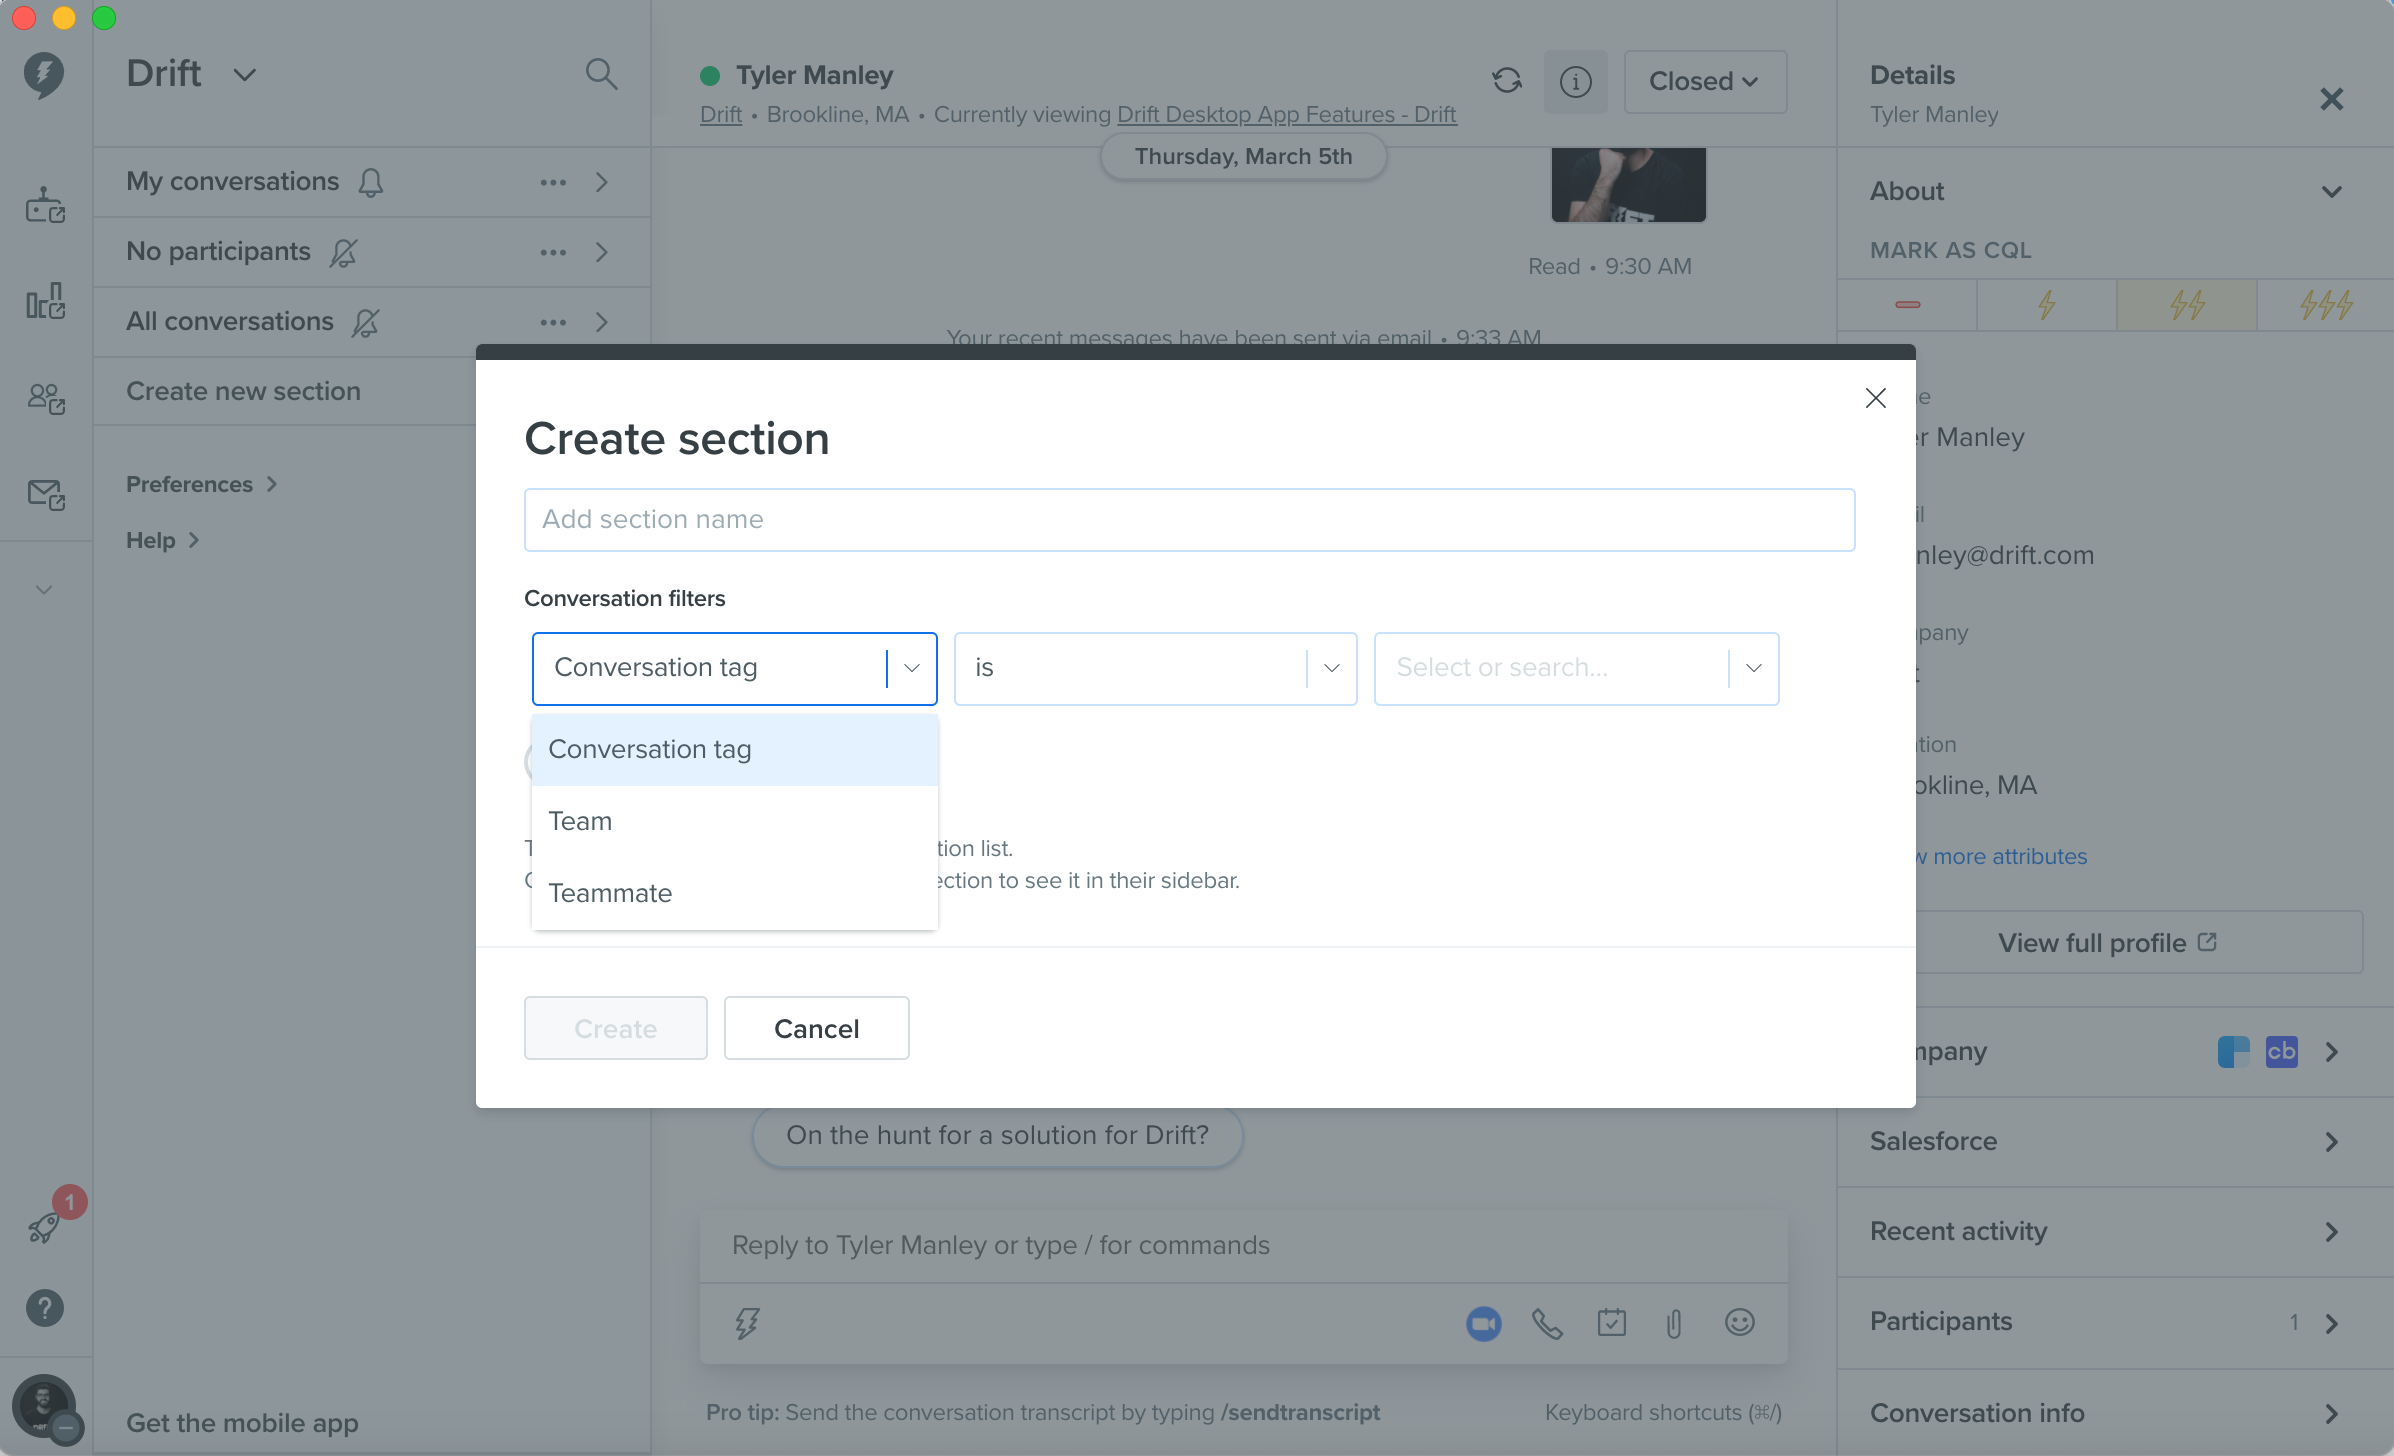Open the contacts people icon in left rail

click(45, 398)
